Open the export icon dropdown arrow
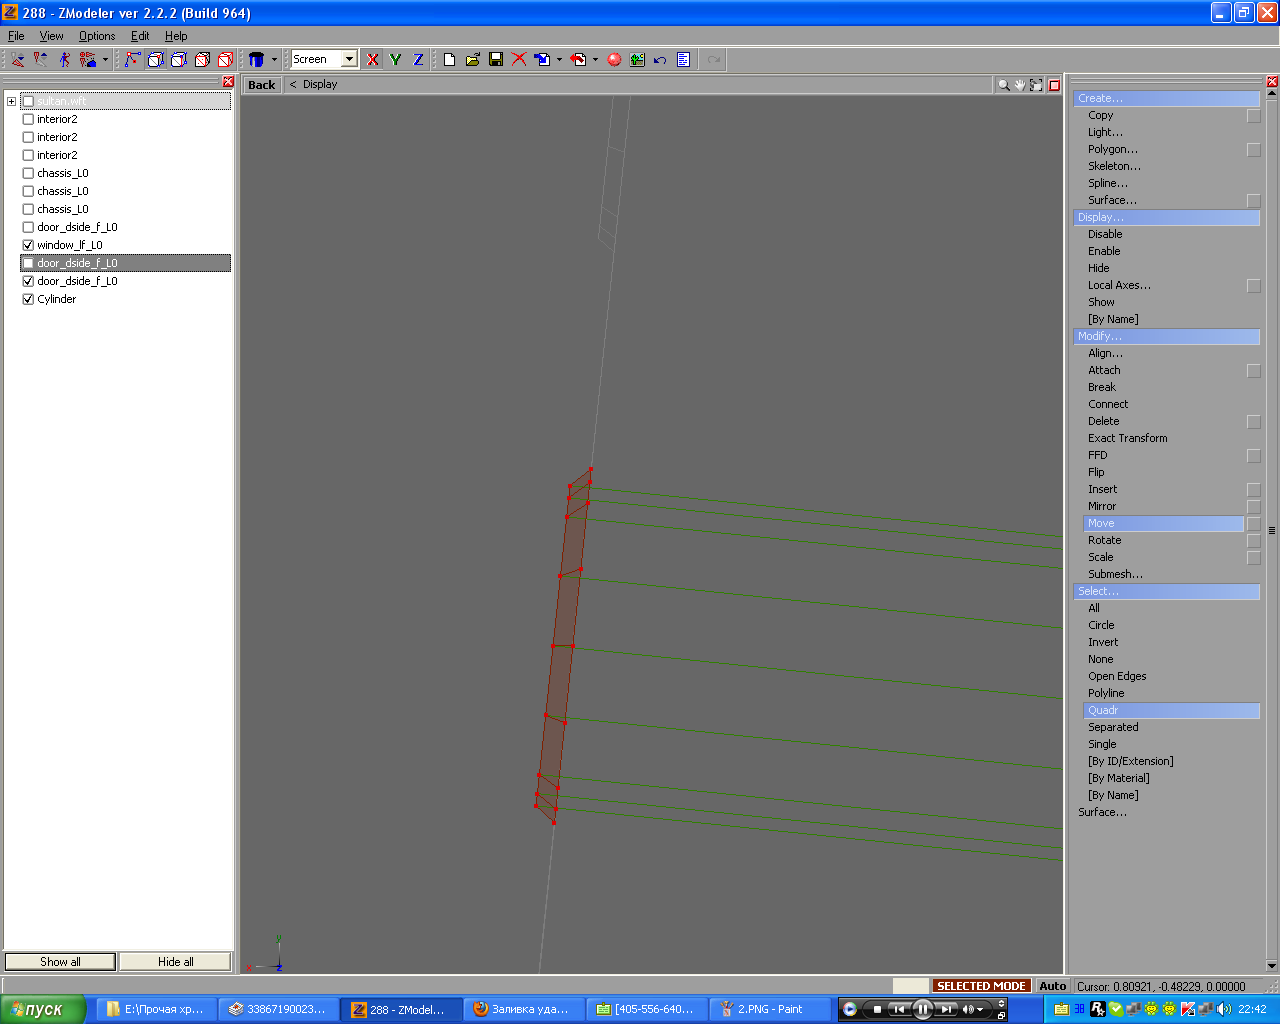 tap(595, 60)
